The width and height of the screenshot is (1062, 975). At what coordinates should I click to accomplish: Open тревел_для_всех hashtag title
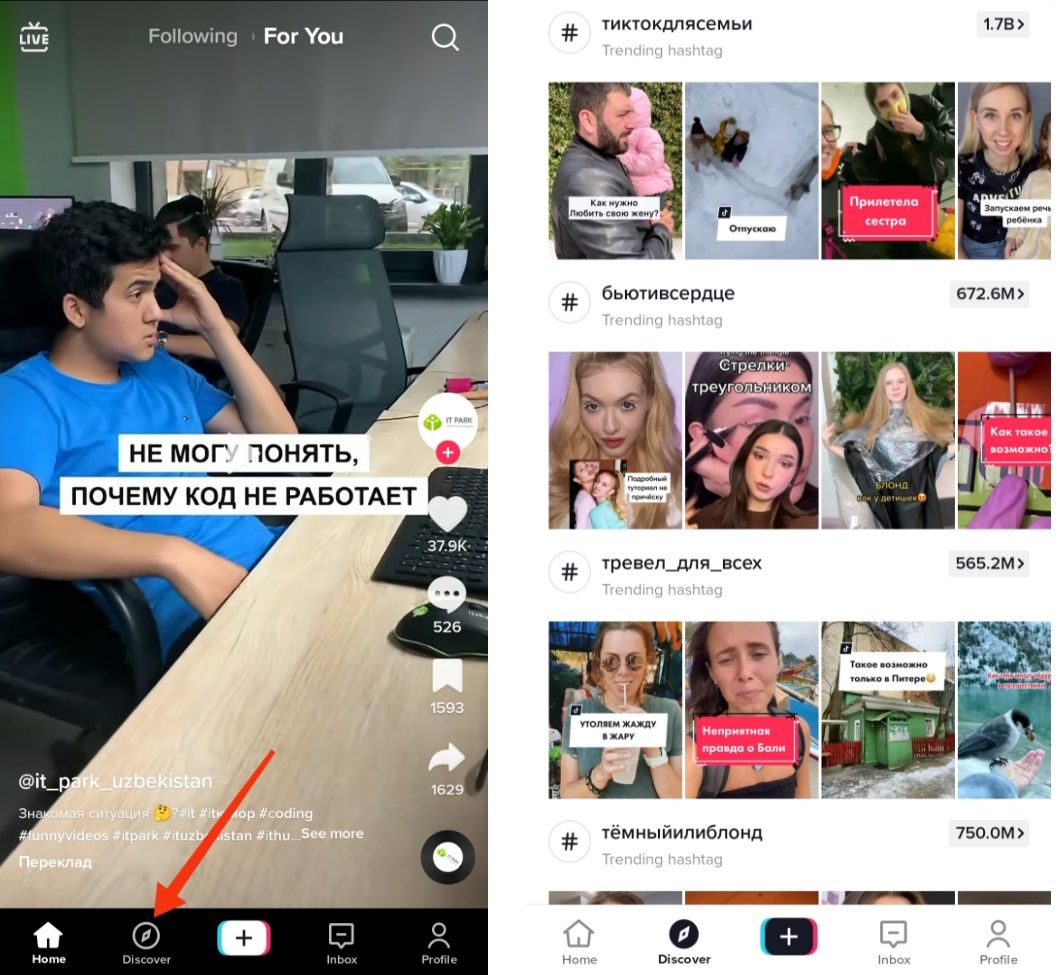coord(681,563)
